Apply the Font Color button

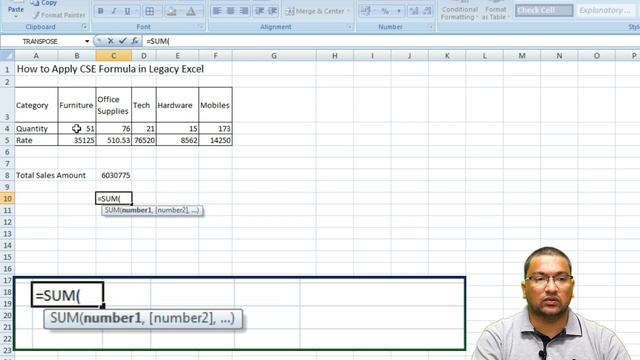(191, 11)
